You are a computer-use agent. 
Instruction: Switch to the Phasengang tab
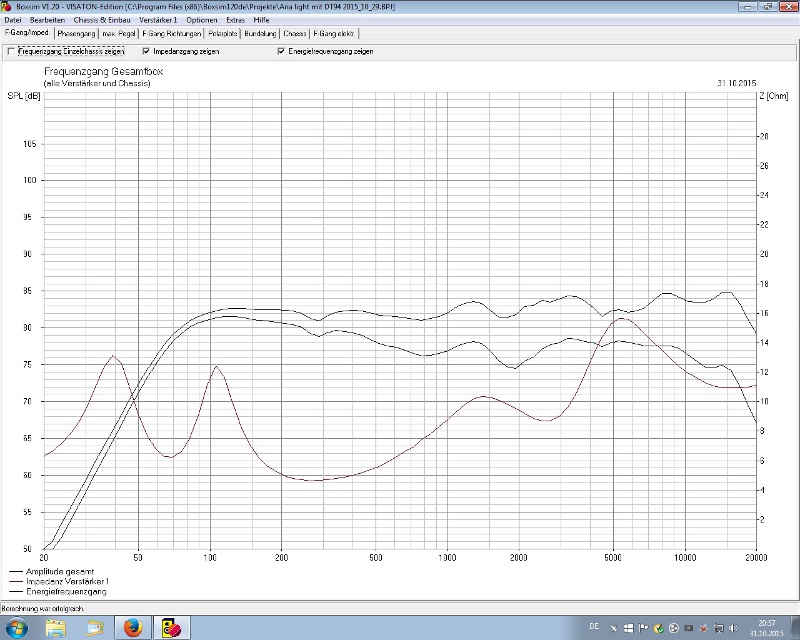pyautogui.click(x=75, y=33)
